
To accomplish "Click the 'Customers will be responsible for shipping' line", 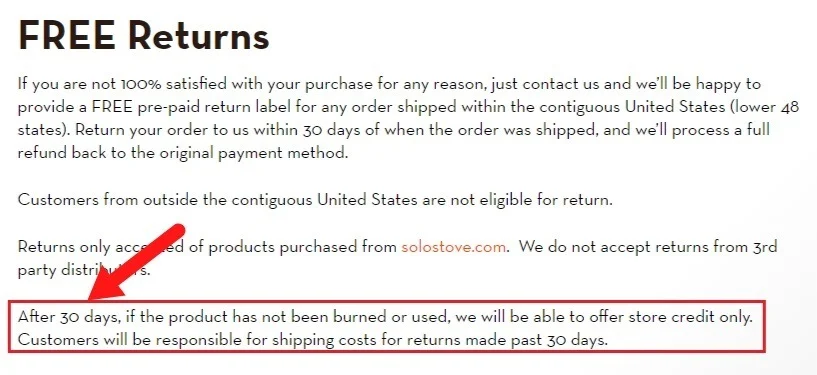I will (x=313, y=341).
